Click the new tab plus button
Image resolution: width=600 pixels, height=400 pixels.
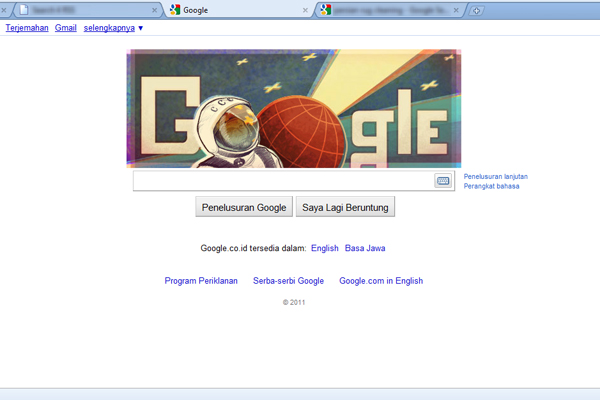point(476,11)
